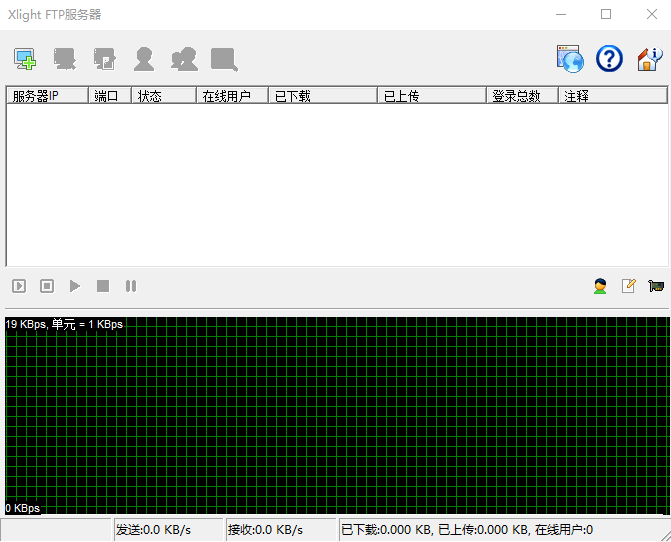Sort by 端口 column header

pyautogui.click(x=110, y=95)
